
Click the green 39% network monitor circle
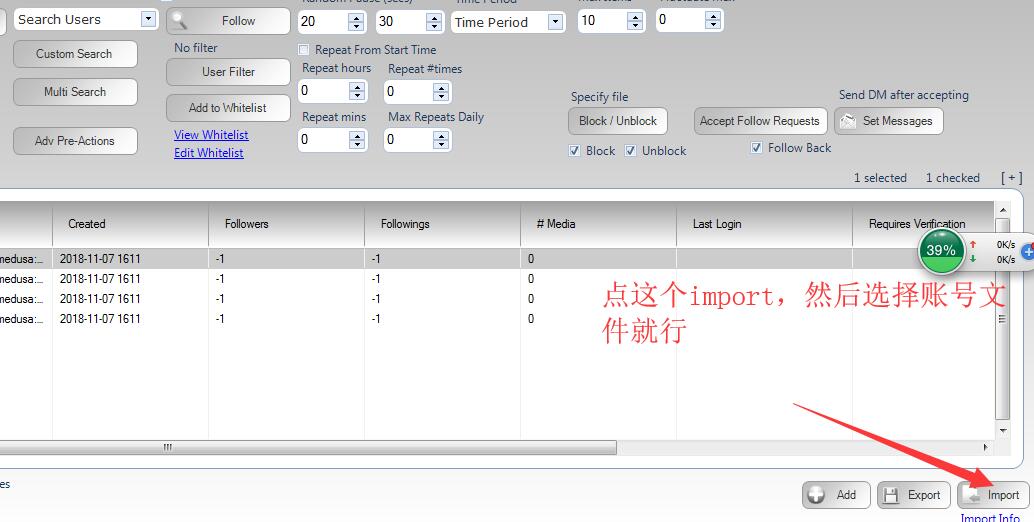coord(941,251)
